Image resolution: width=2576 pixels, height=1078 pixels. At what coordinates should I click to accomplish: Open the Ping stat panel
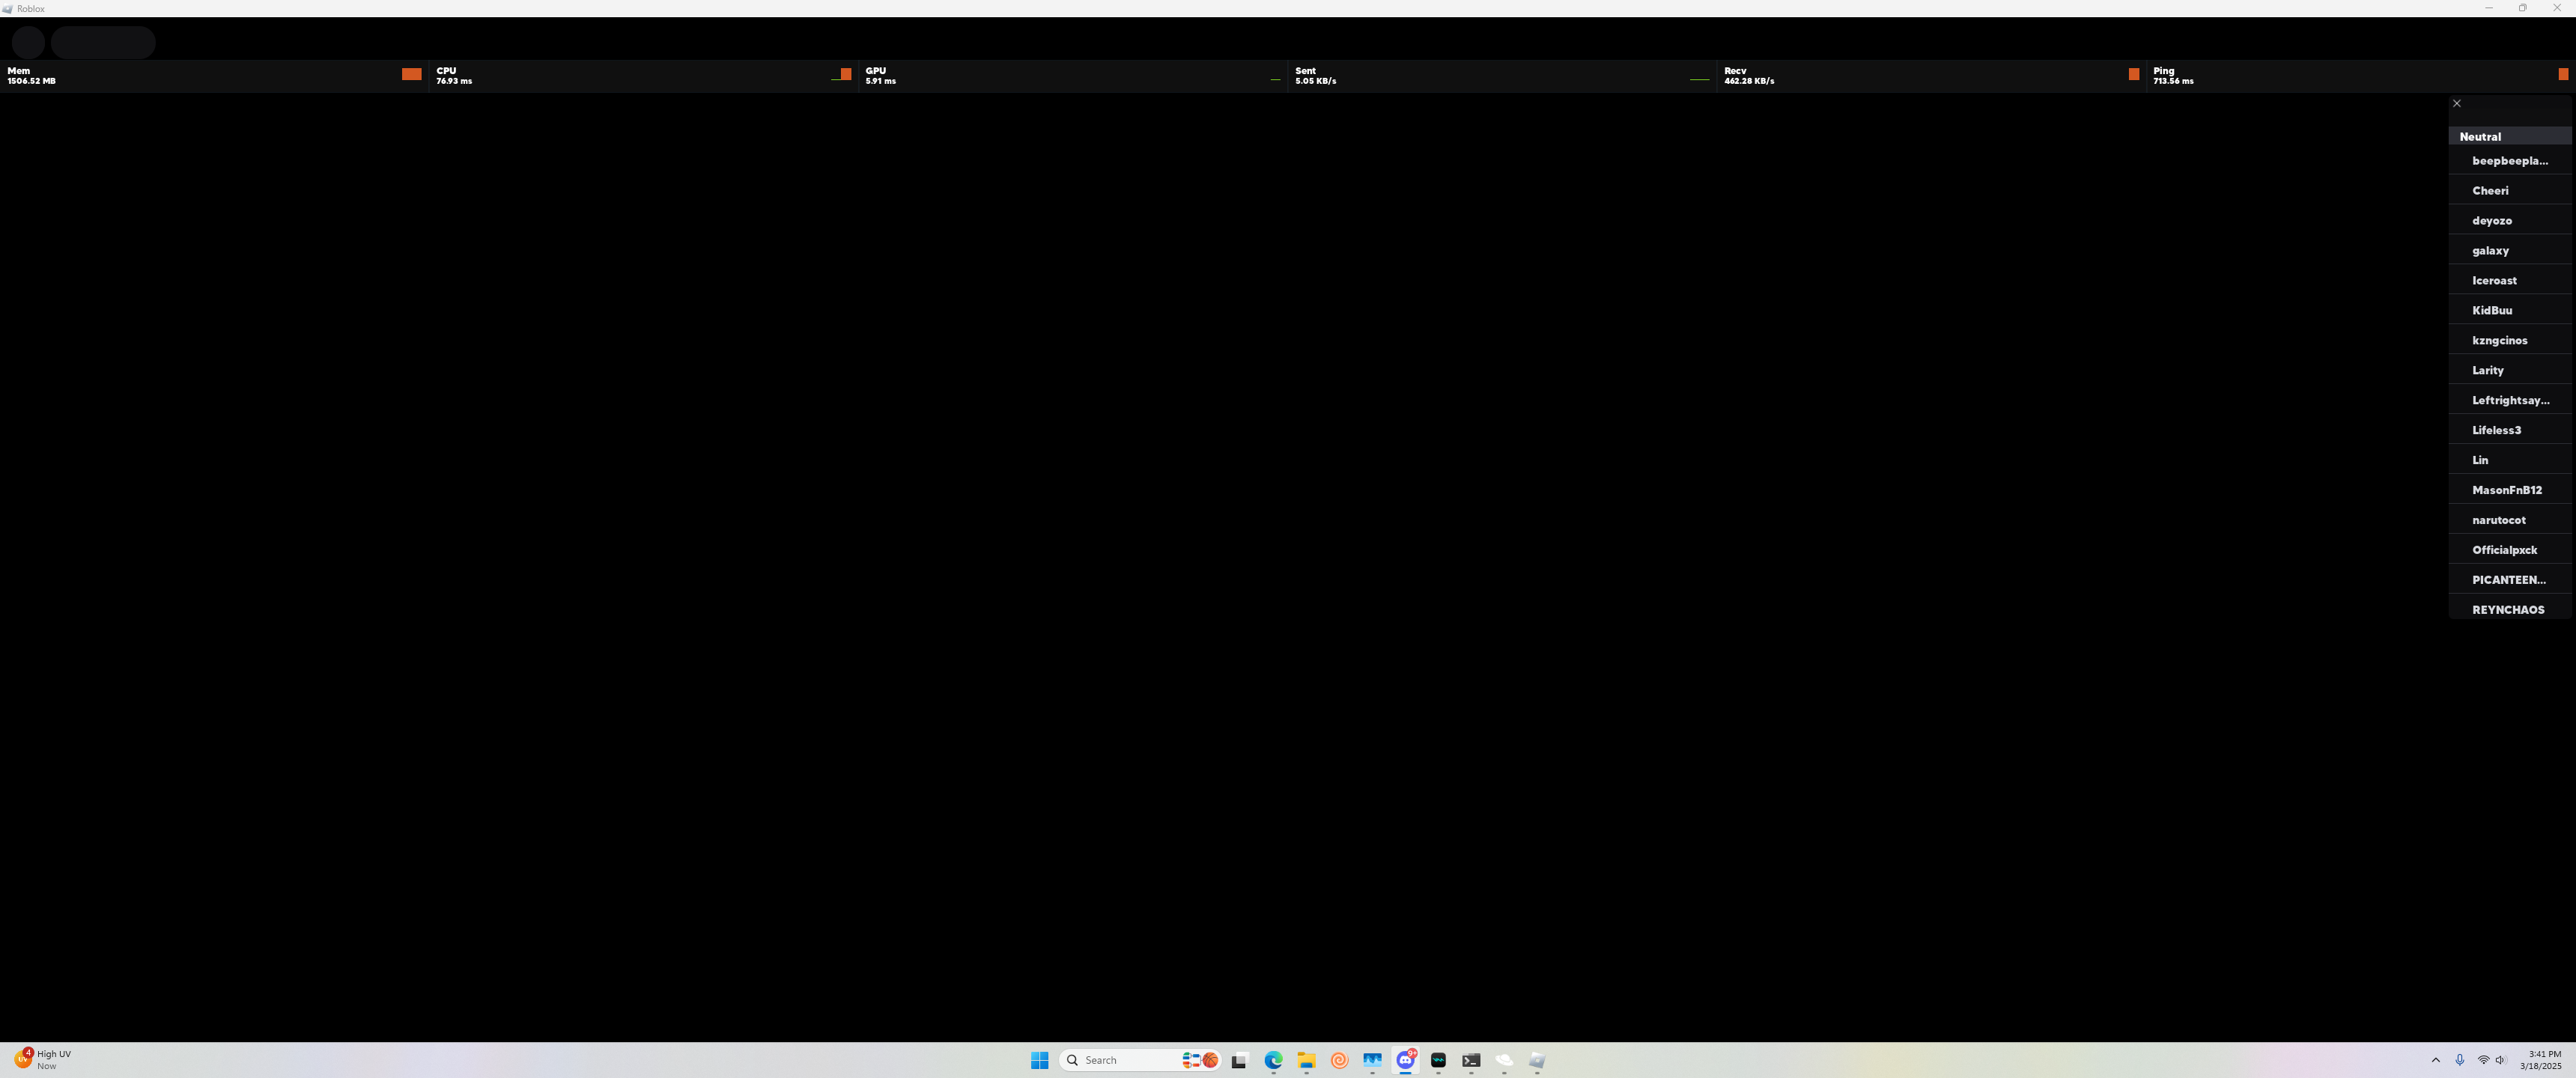pyautogui.click(x=2361, y=76)
